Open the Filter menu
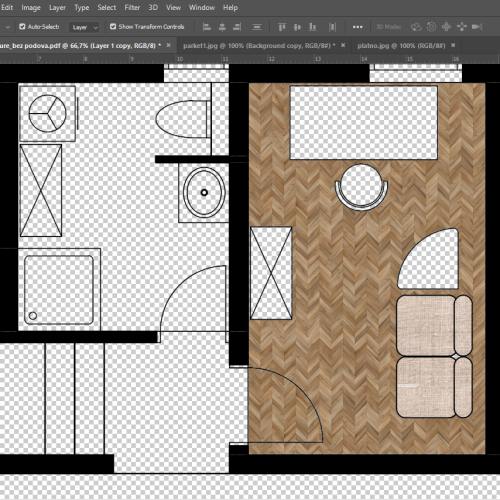The height and width of the screenshot is (500, 500). 132,7
